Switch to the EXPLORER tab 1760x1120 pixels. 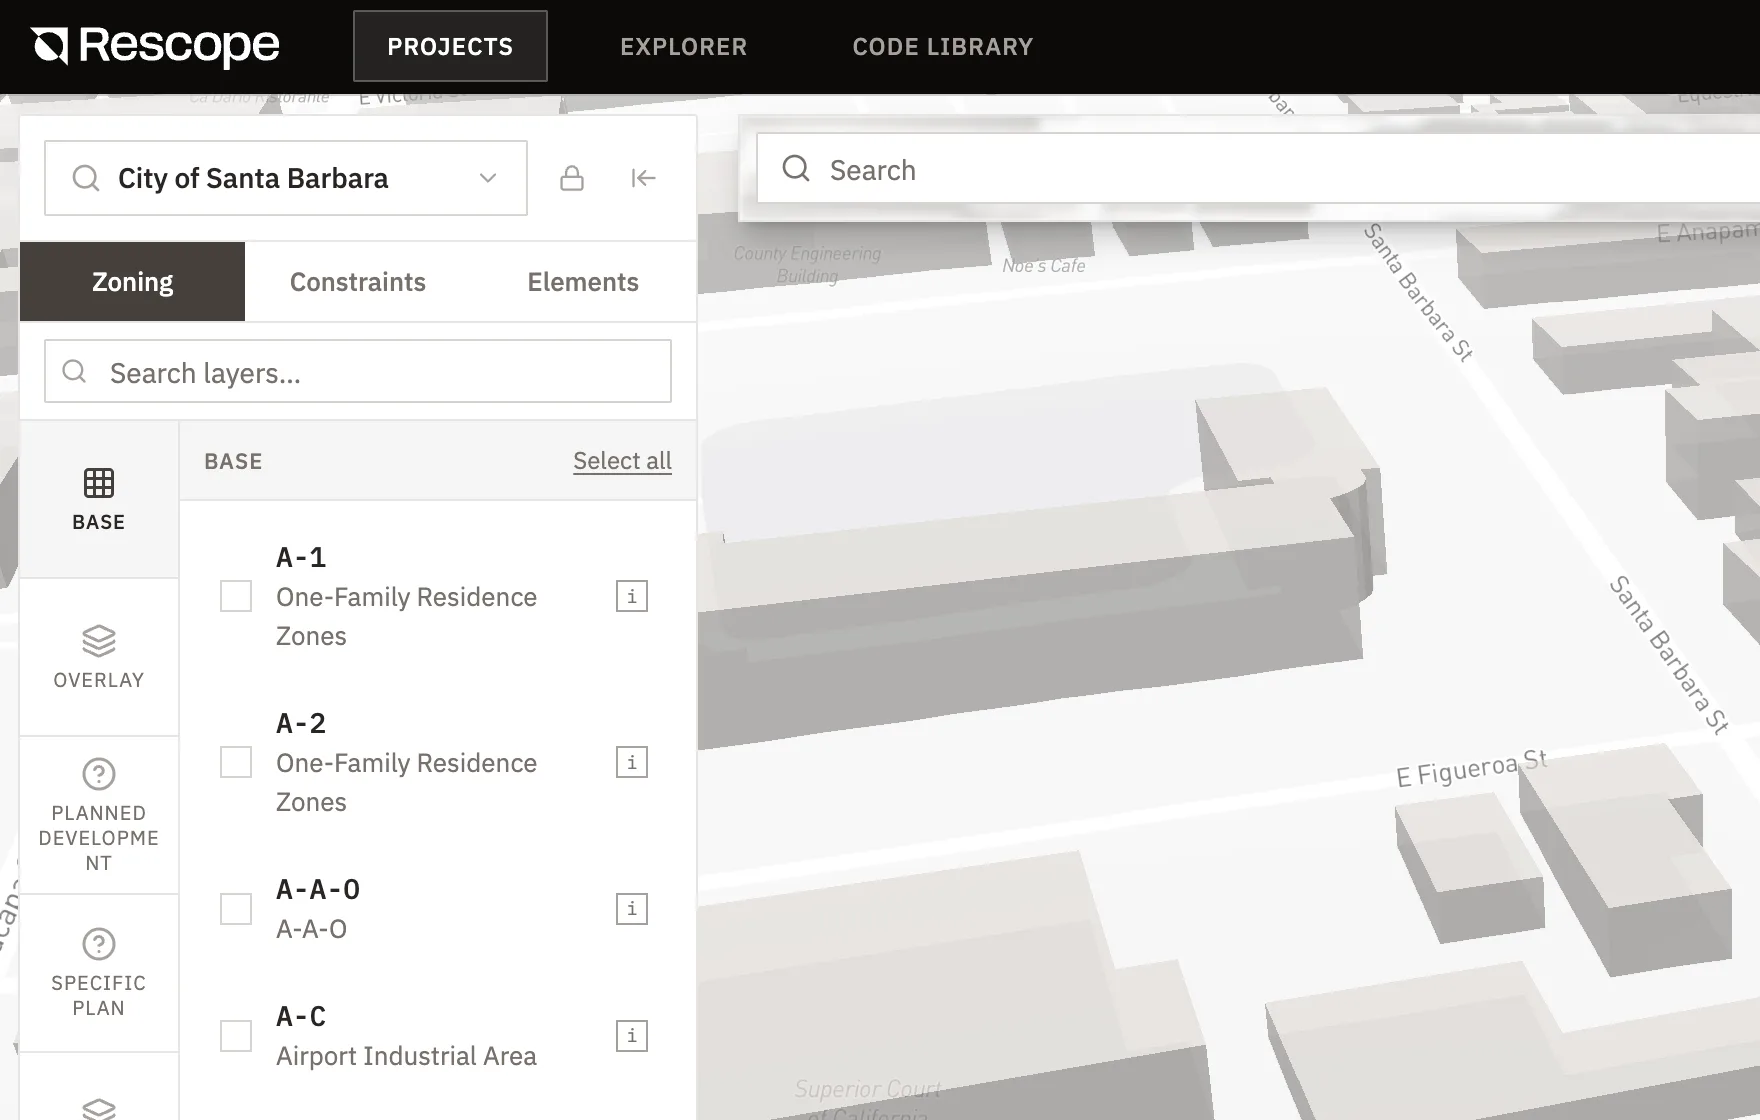[683, 47]
